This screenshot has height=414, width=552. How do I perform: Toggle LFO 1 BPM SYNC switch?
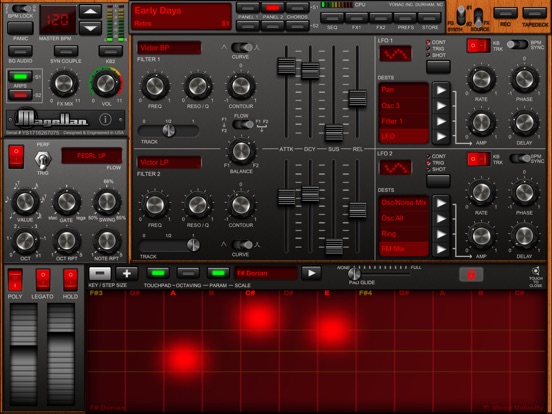tap(517, 44)
